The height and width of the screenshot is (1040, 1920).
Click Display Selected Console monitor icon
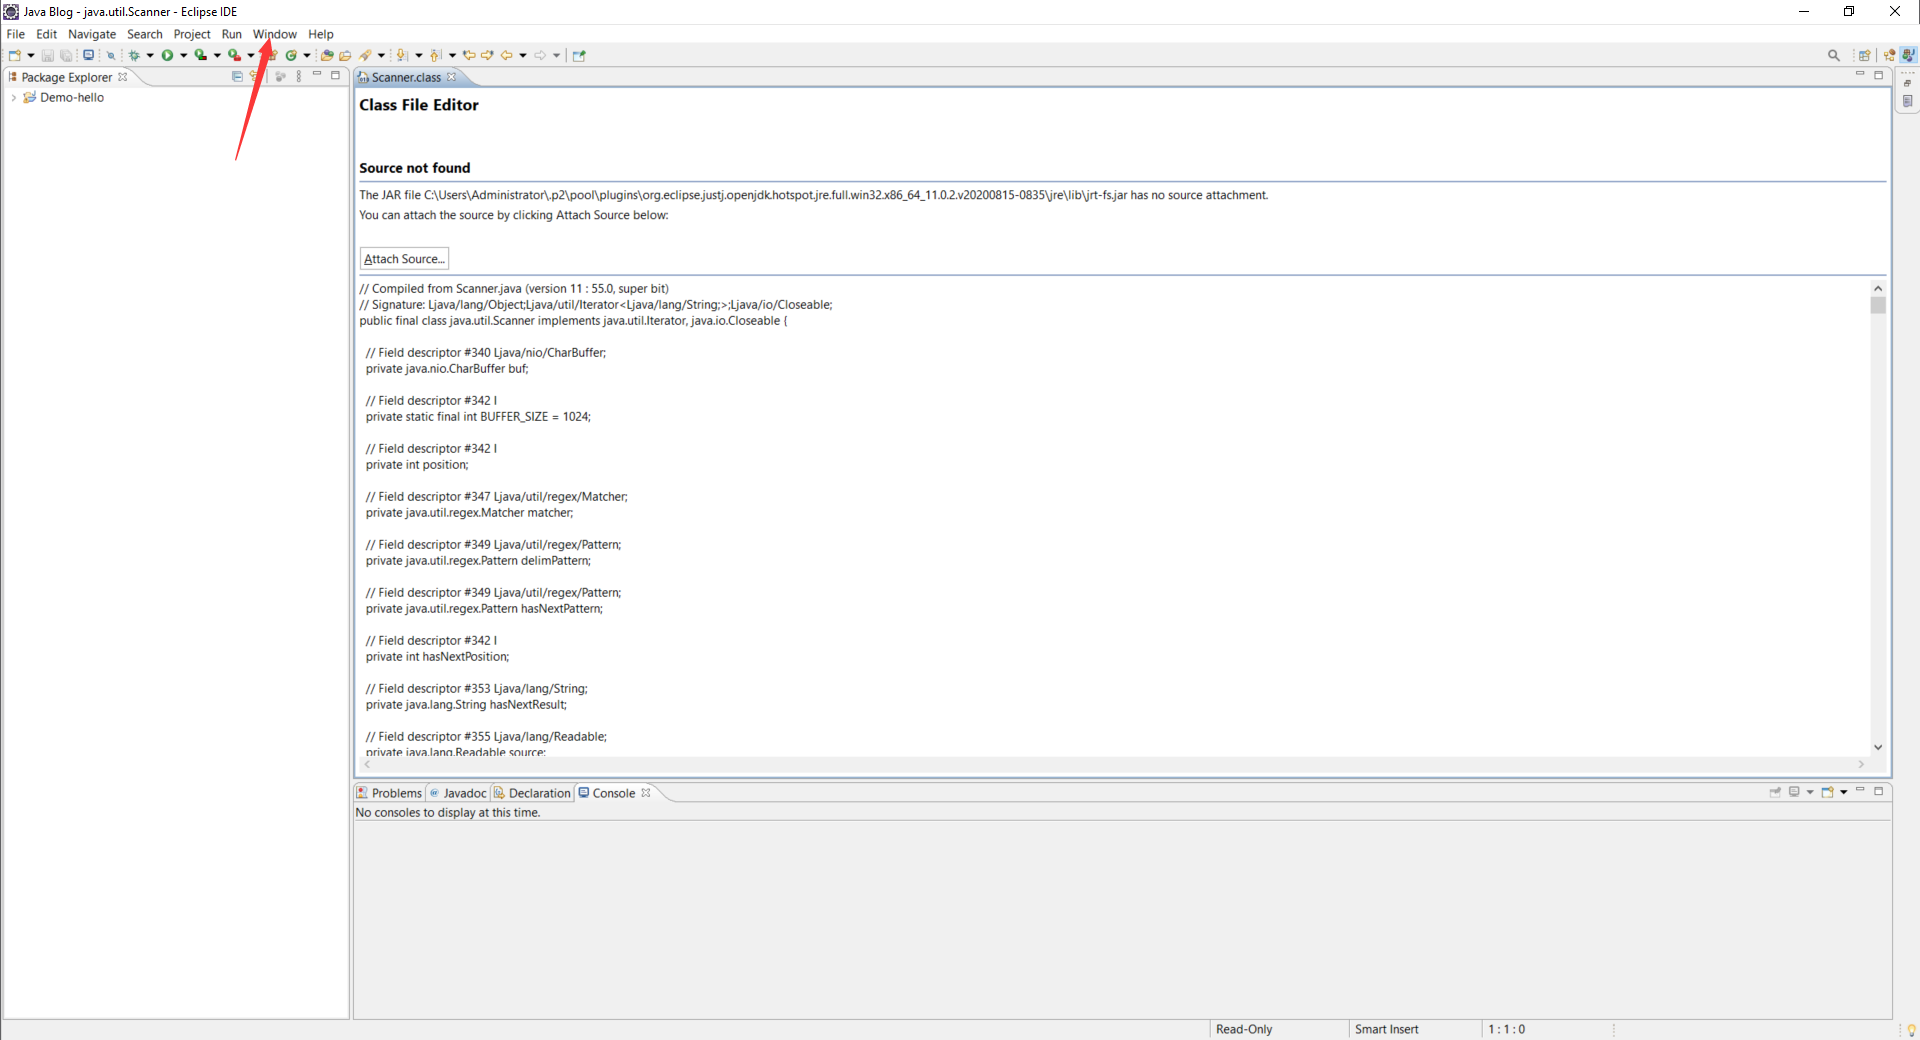(1794, 792)
